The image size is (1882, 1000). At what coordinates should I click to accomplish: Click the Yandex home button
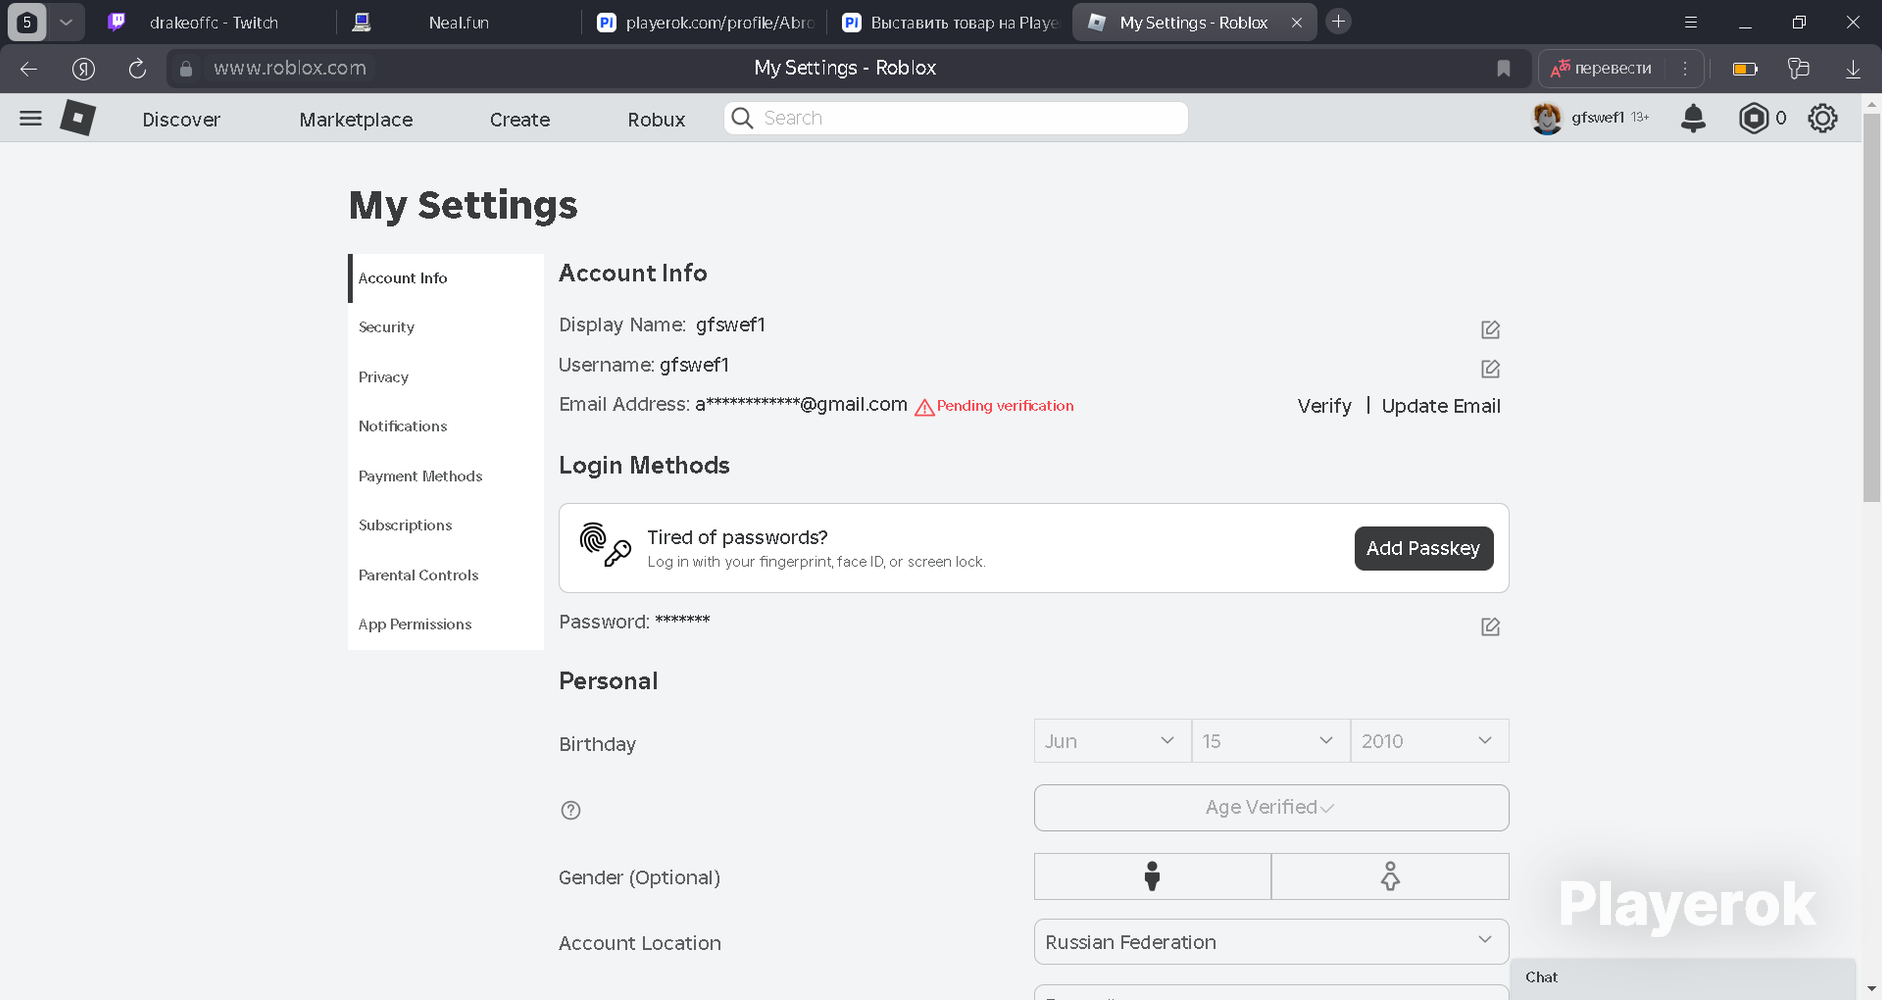pyautogui.click(x=84, y=68)
